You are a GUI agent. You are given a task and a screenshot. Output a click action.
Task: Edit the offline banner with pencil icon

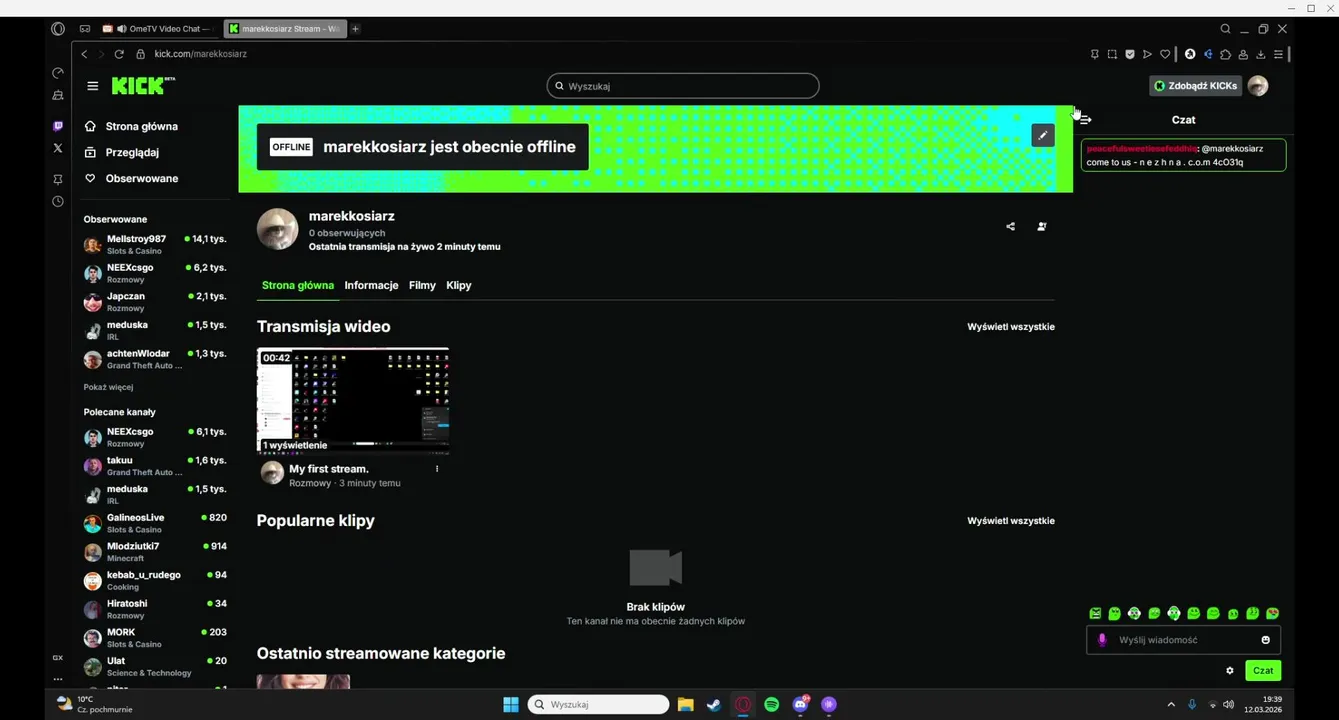pyautogui.click(x=1042, y=135)
